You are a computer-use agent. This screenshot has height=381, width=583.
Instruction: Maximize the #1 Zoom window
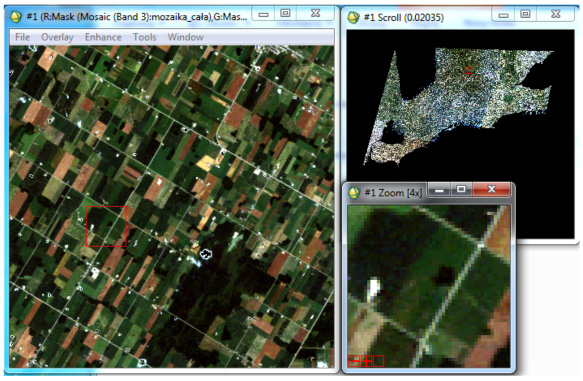pos(461,190)
